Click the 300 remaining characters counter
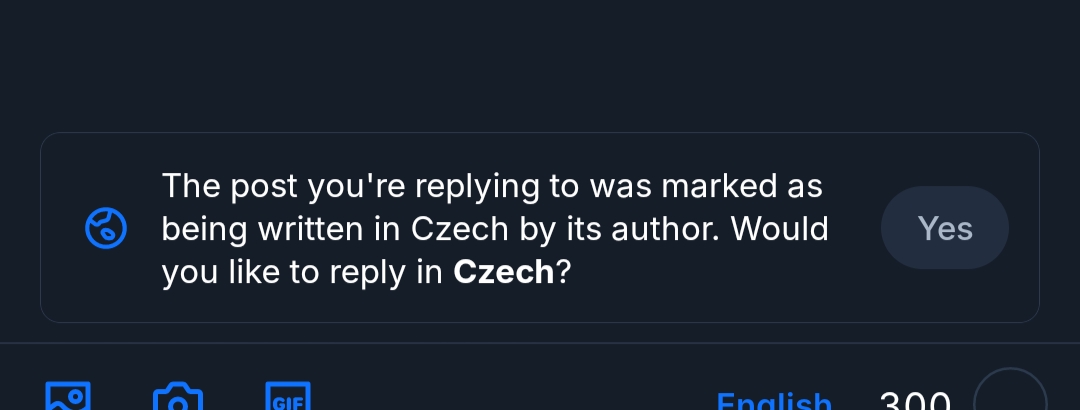The image size is (1080, 410). (x=914, y=402)
